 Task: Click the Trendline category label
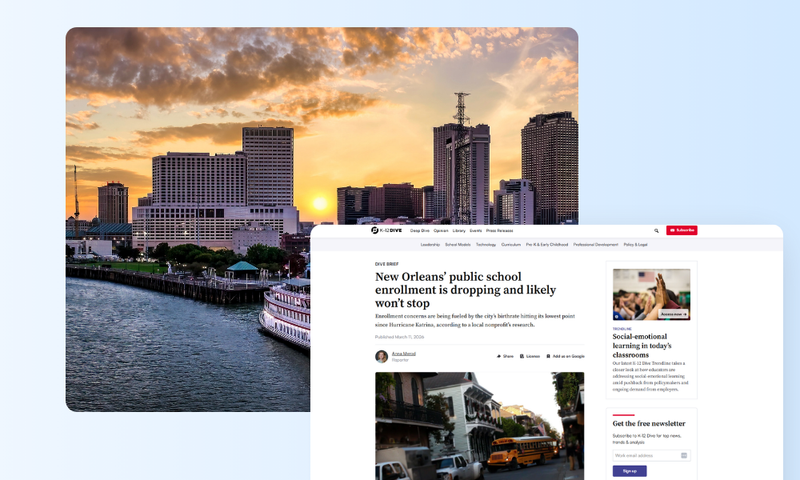622,329
